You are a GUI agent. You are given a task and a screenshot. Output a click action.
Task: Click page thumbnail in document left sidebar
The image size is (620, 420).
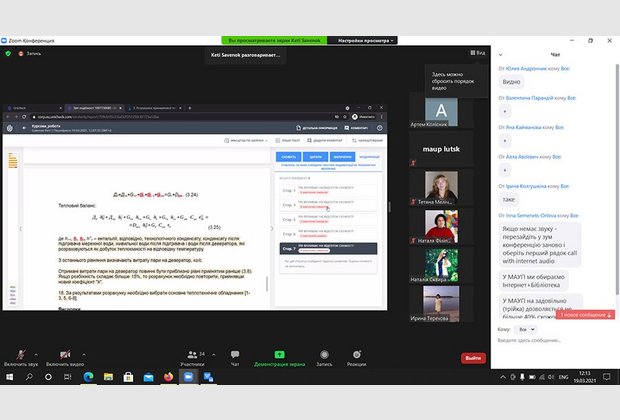click(13, 160)
